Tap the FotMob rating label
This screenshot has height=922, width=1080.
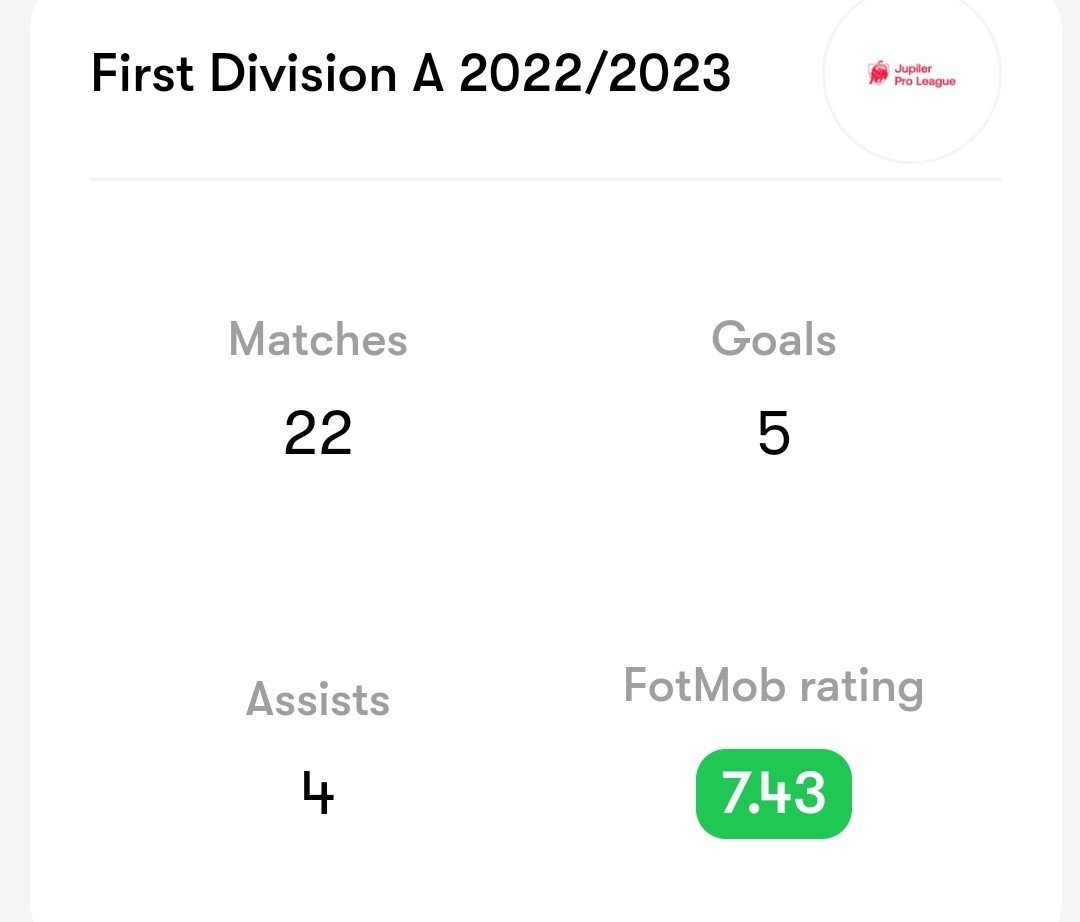(x=773, y=687)
